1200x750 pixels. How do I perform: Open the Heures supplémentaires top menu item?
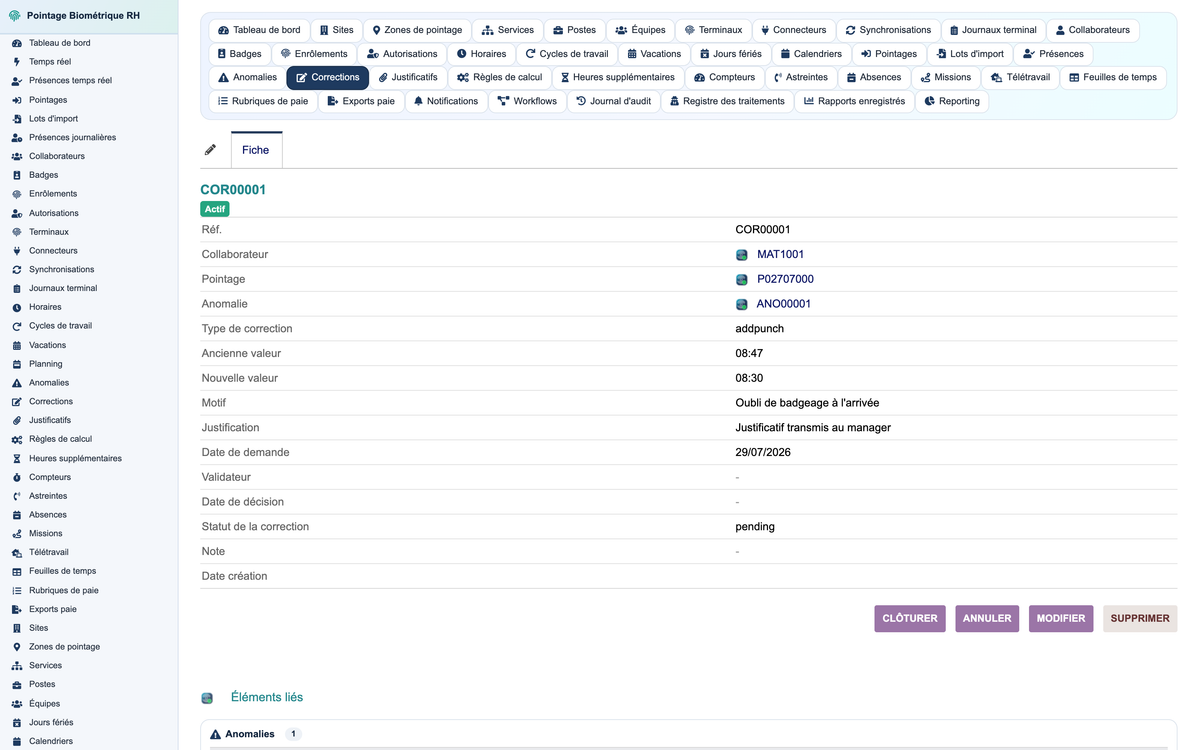[617, 77]
